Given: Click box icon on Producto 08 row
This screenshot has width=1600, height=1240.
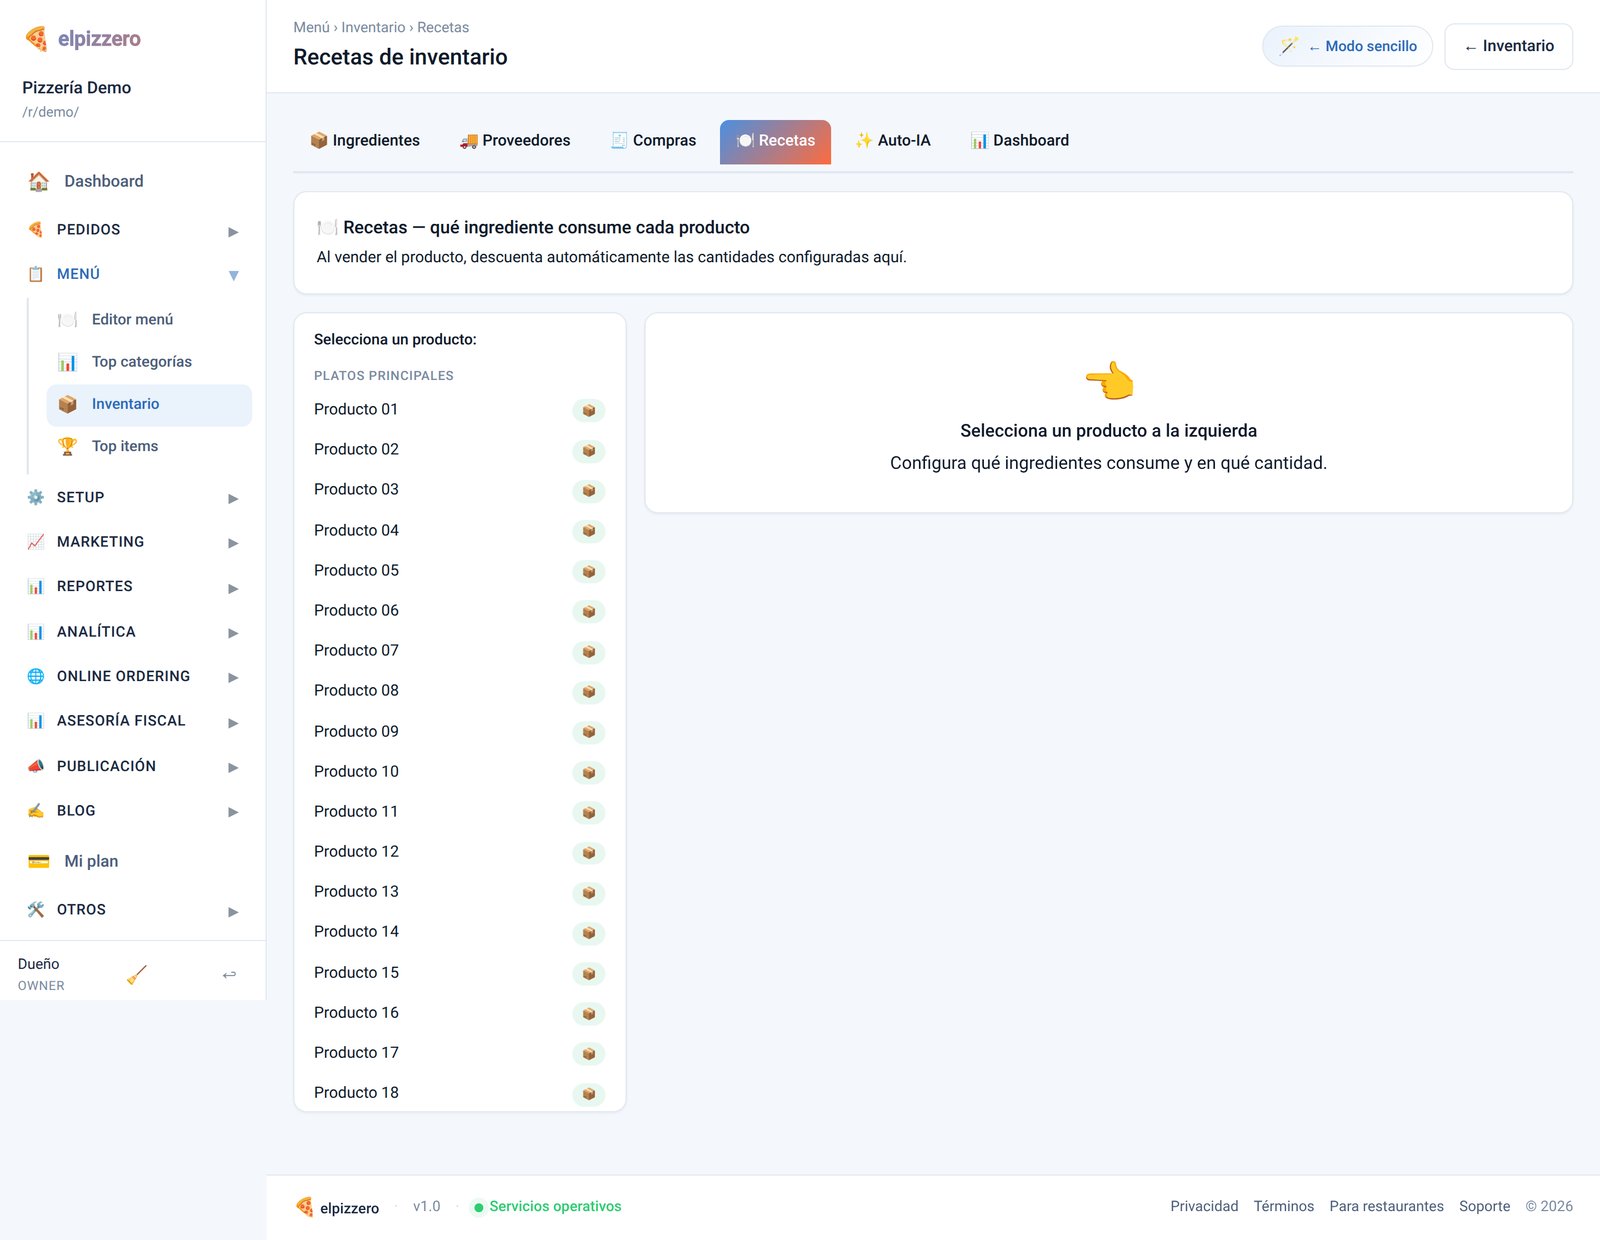Looking at the screenshot, I should (x=589, y=691).
